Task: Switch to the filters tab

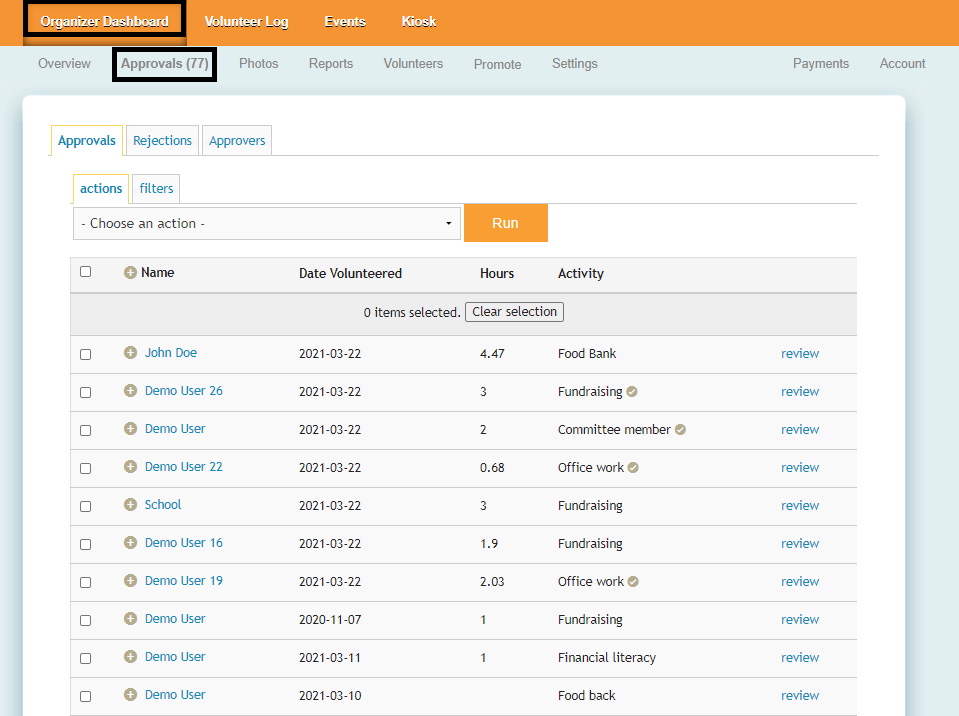Action: click(156, 189)
